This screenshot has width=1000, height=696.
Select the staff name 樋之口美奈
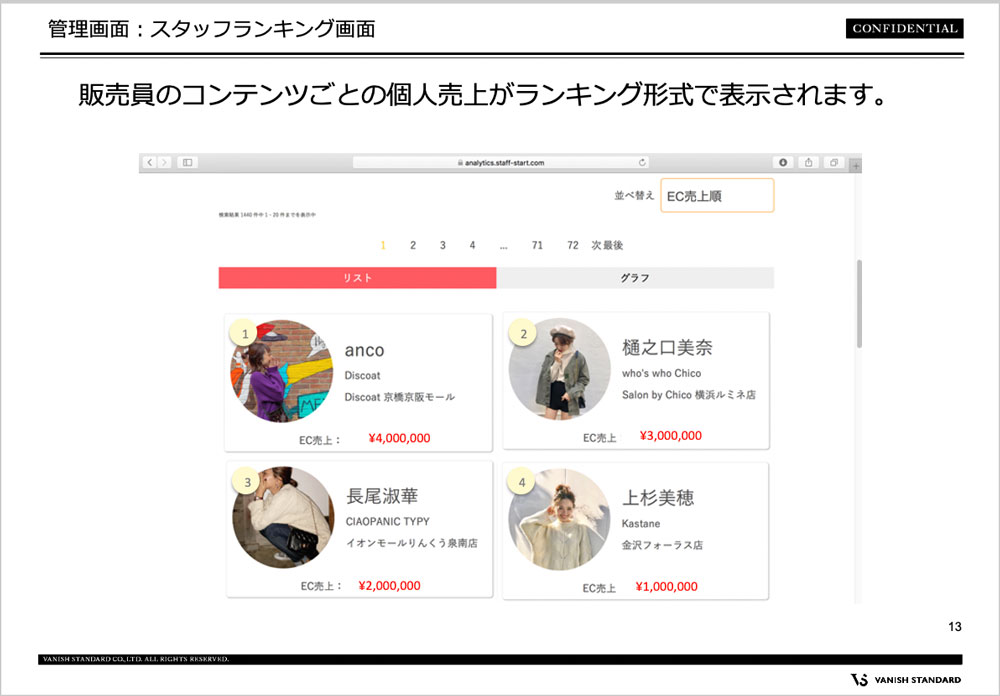667,348
